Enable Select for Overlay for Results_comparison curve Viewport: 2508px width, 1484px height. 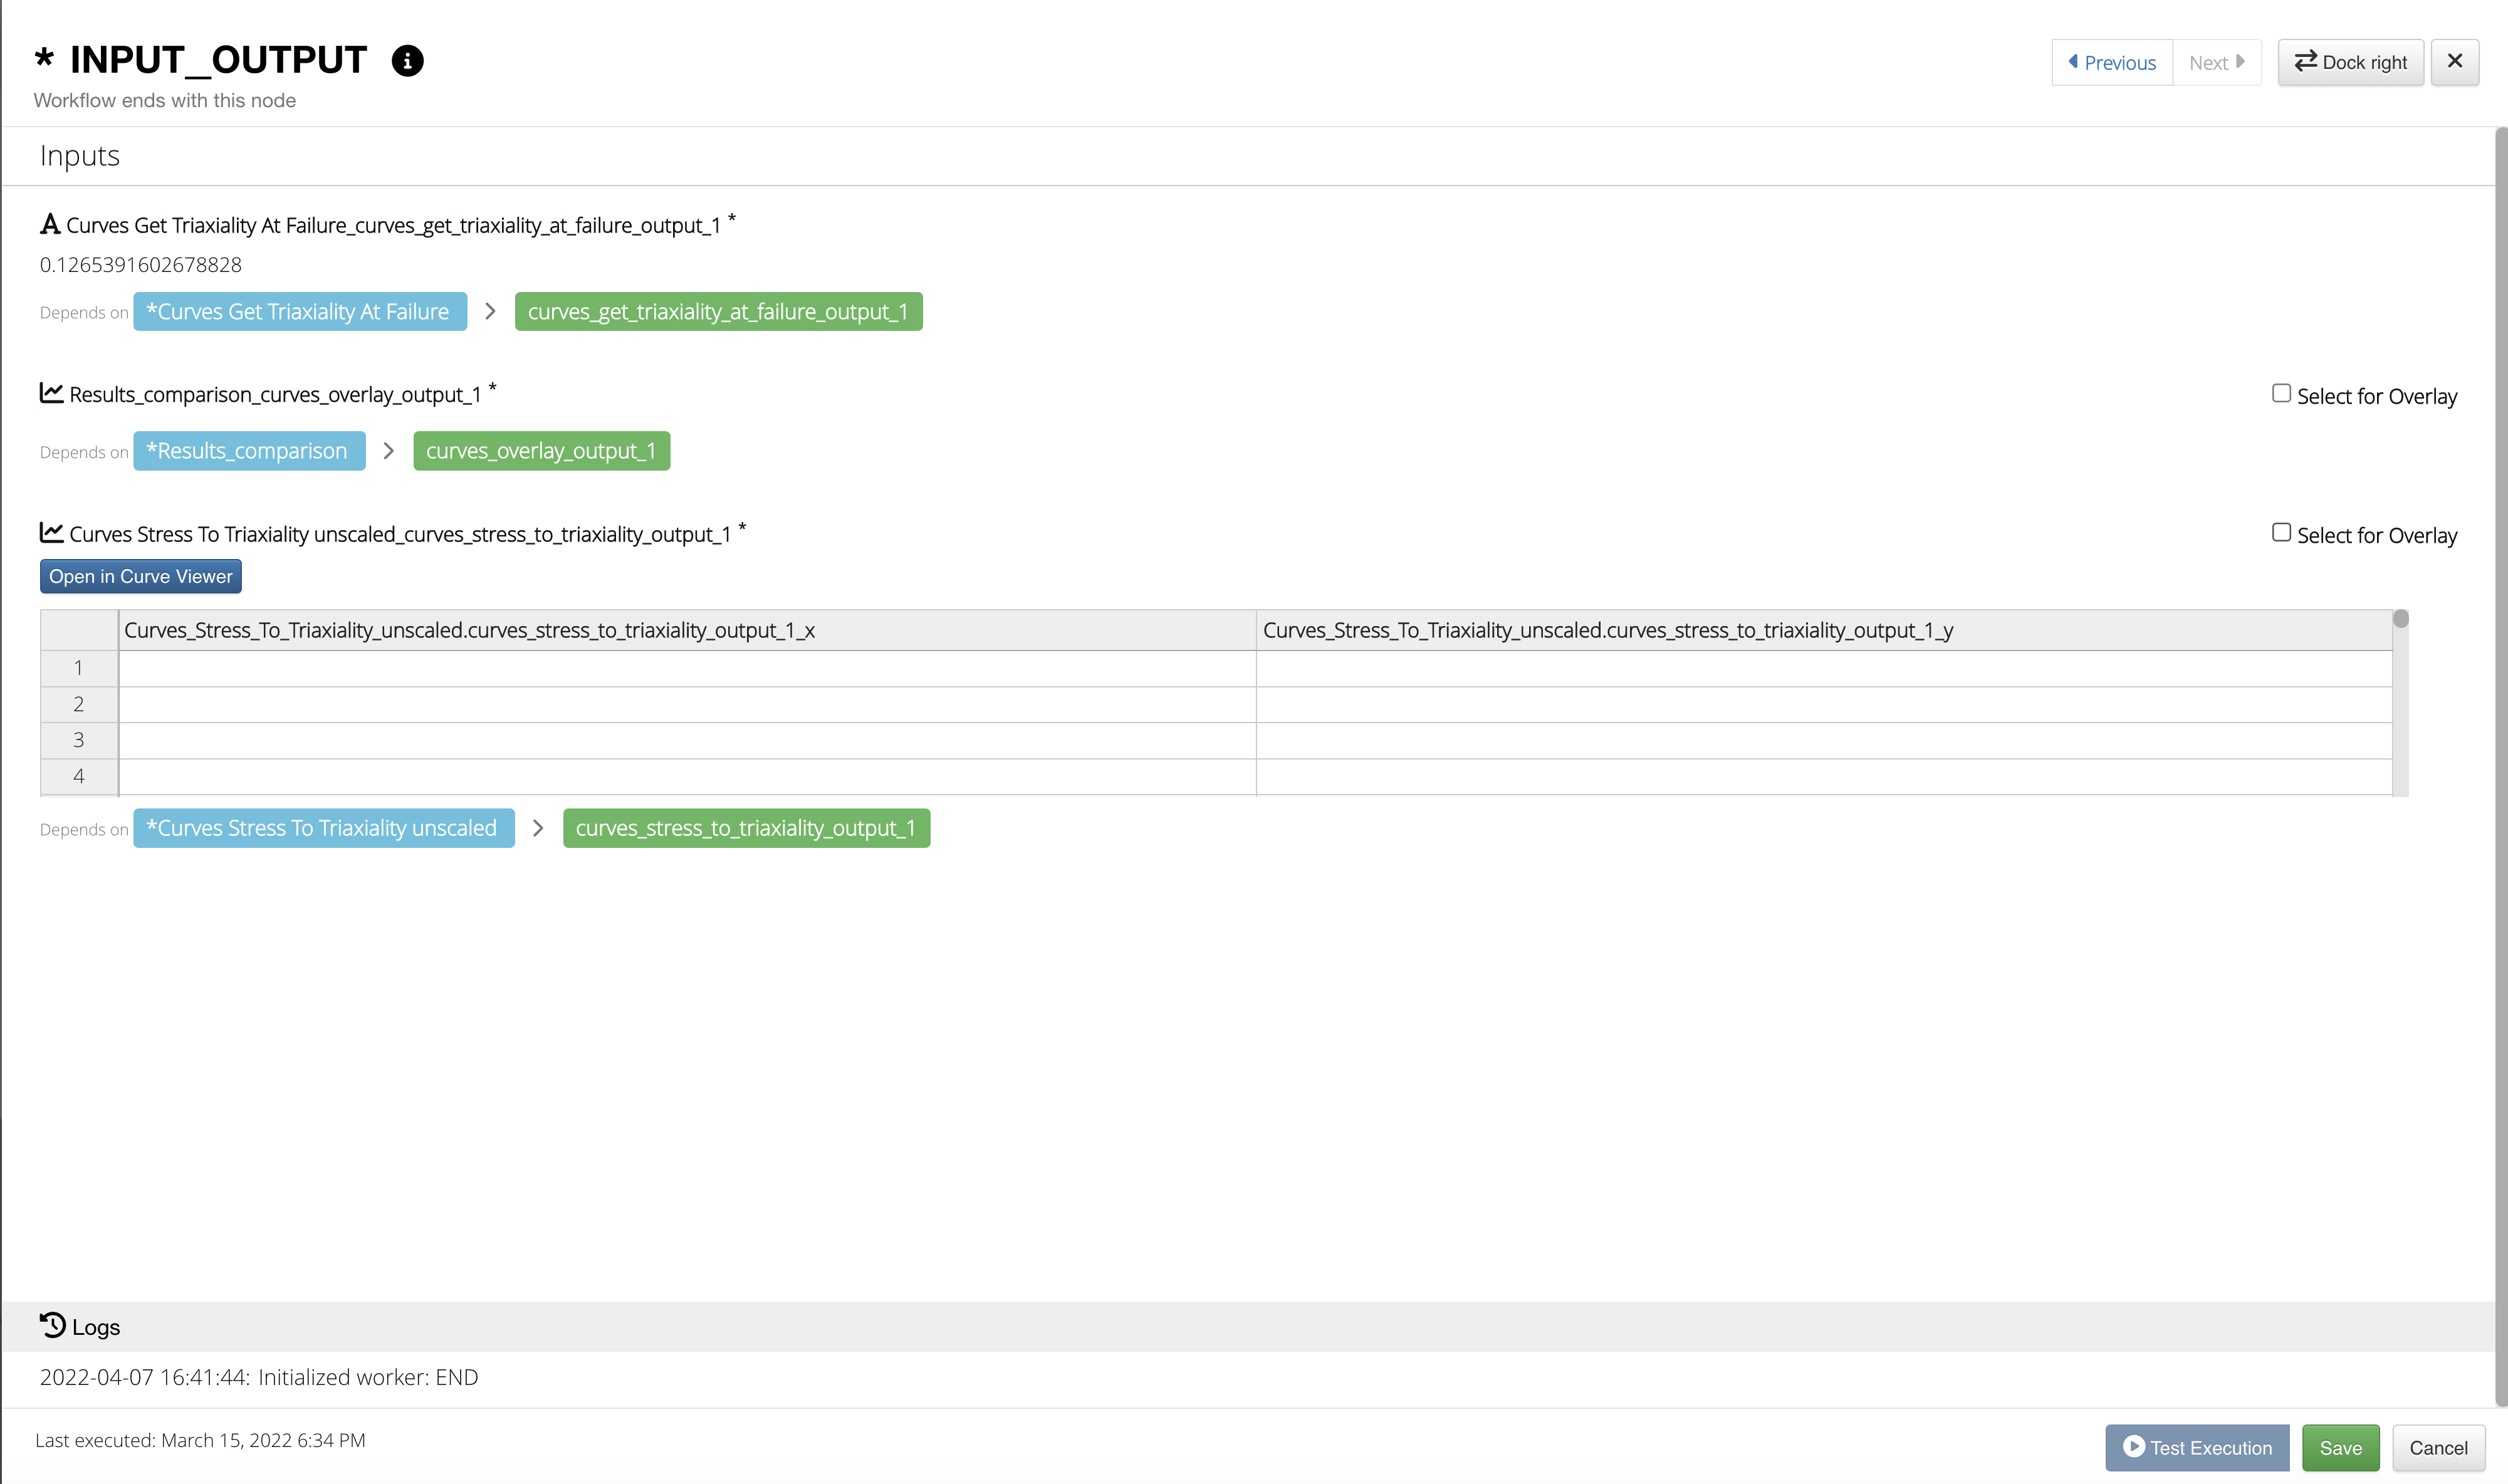pyautogui.click(x=2281, y=394)
